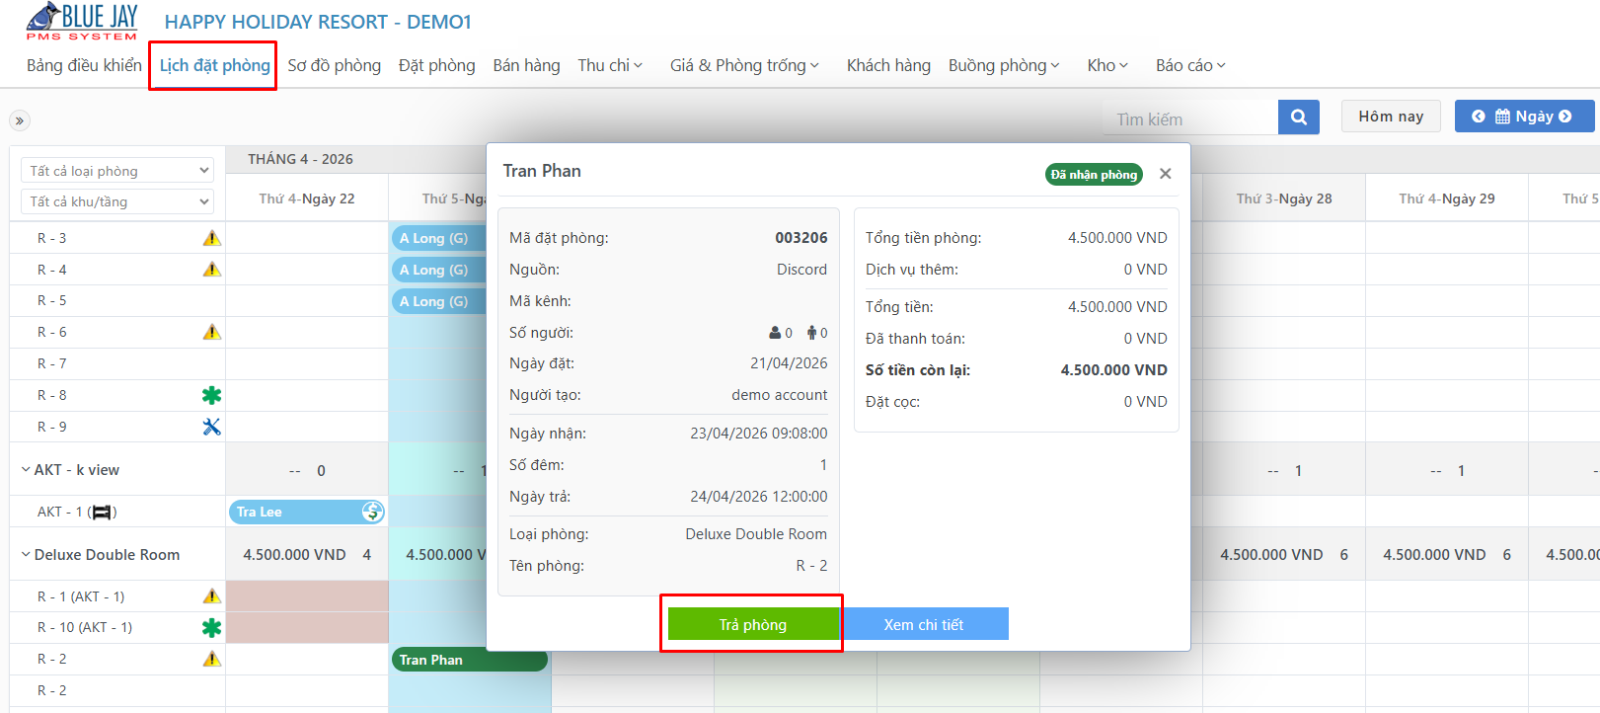Click the blue search magnifier button
The height and width of the screenshot is (713, 1600).
[1298, 117]
